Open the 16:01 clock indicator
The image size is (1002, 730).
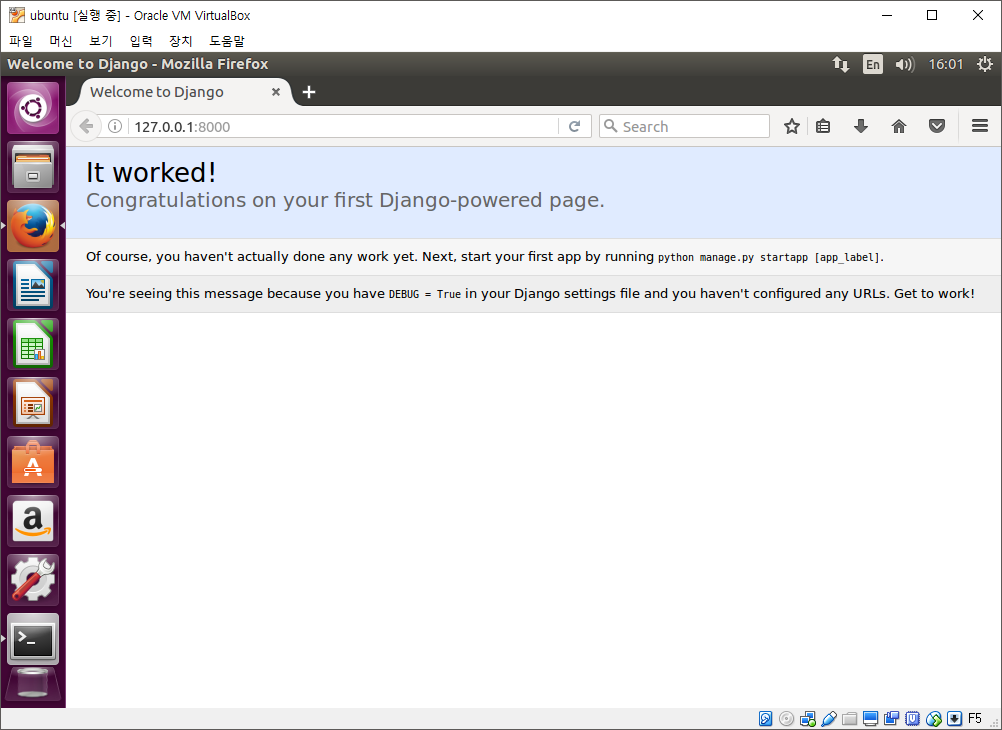(946, 64)
